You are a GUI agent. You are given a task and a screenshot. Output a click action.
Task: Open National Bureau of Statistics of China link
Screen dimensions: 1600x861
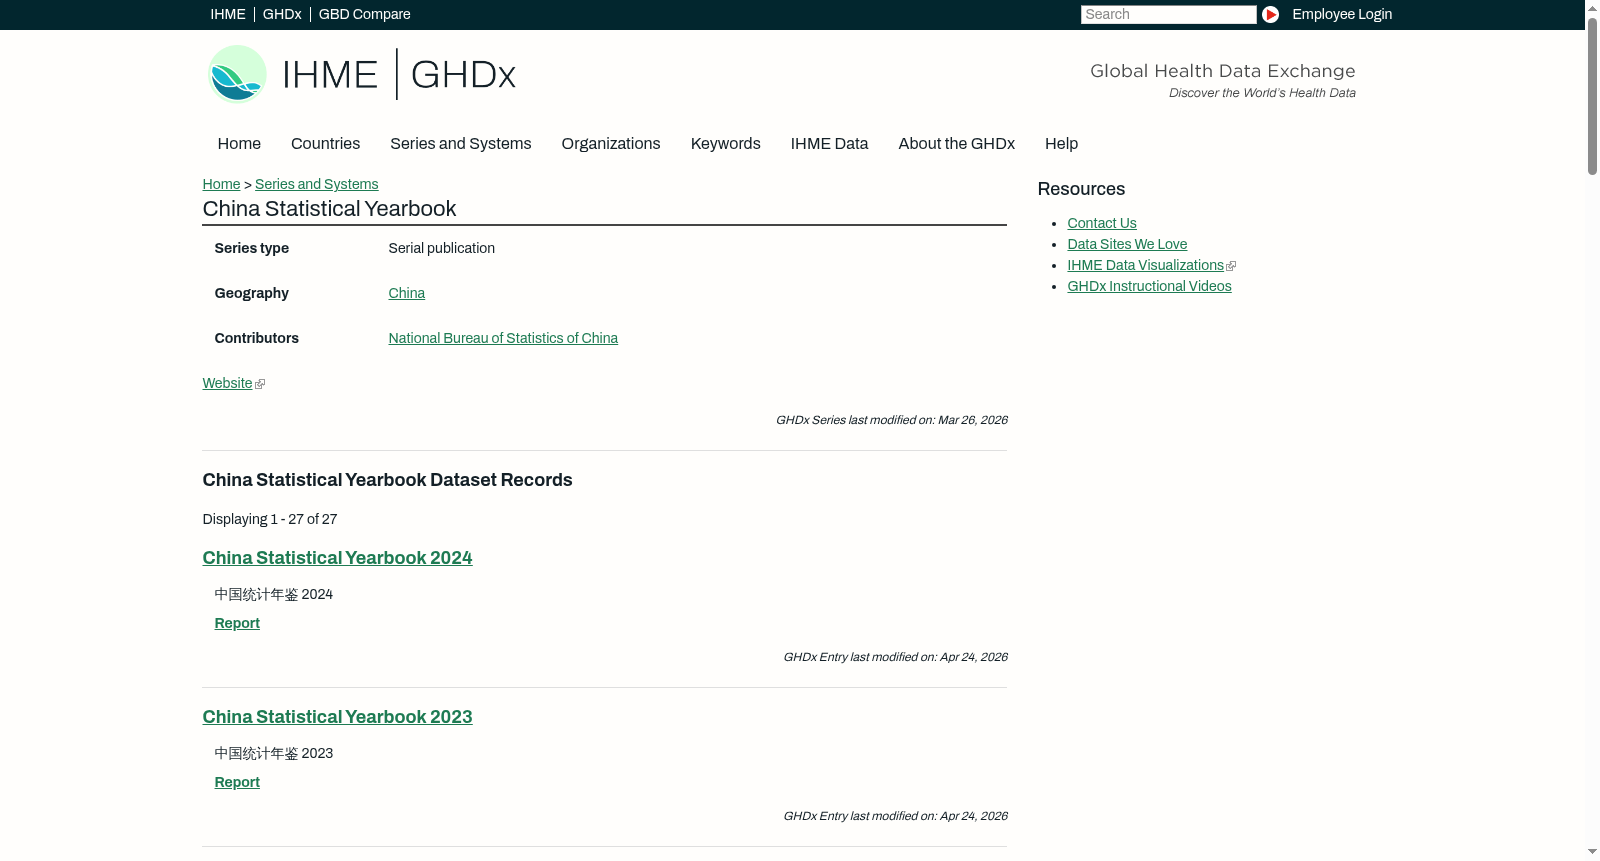pyautogui.click(x=503, y=338)
